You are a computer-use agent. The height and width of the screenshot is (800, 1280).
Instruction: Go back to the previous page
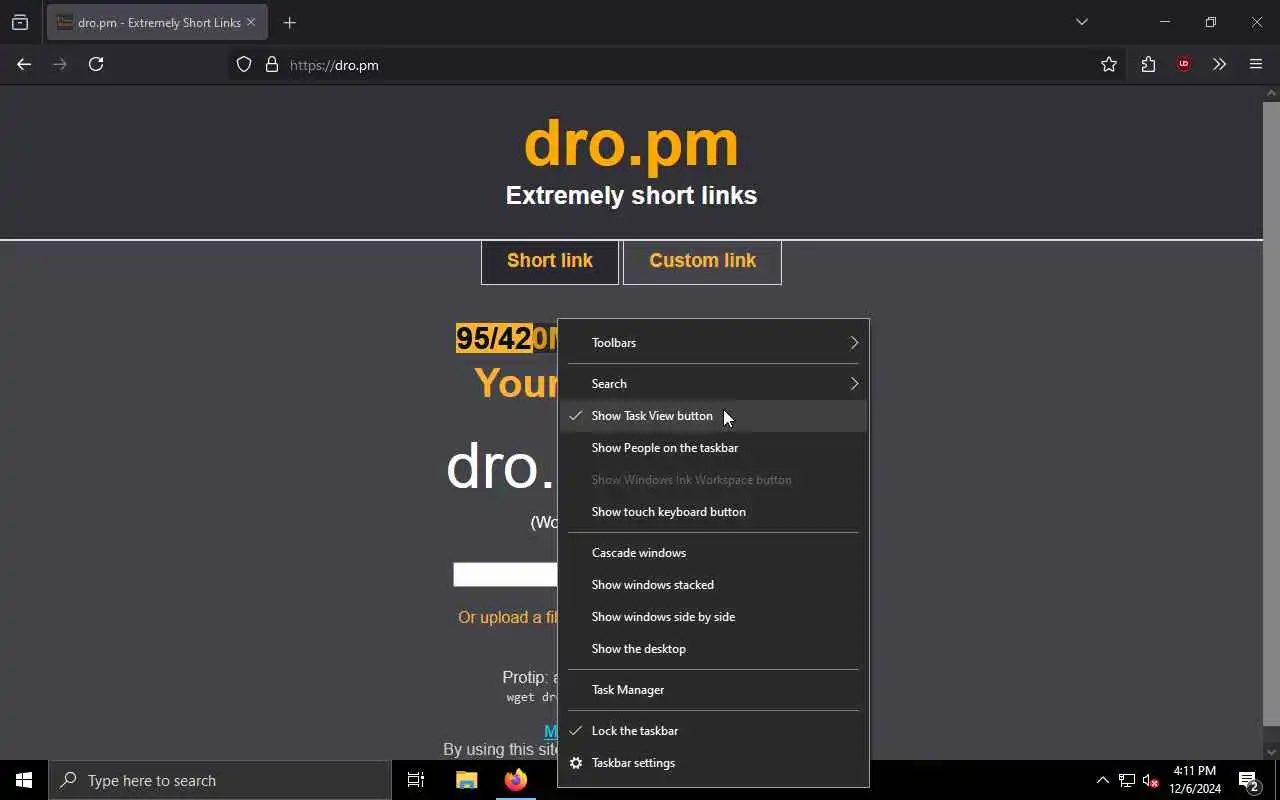(x=24, y=64)
